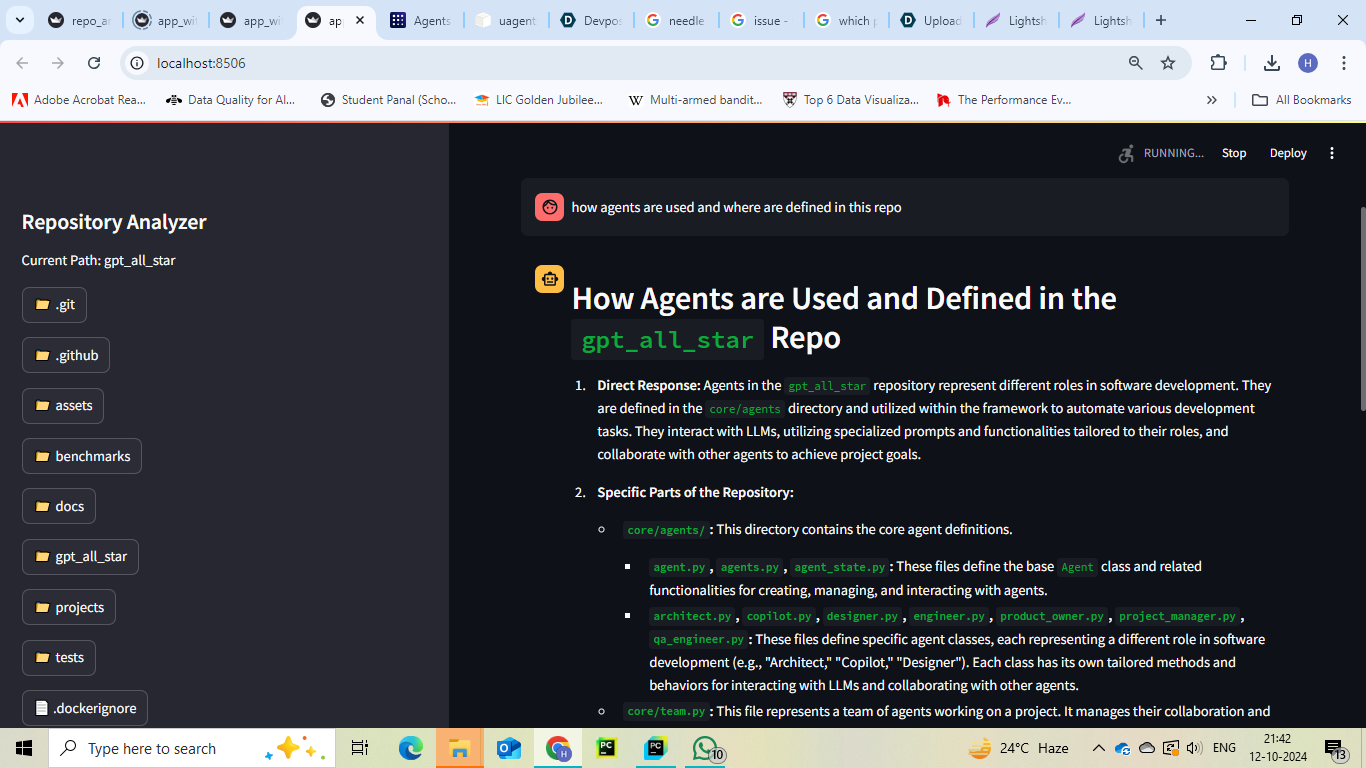Launch Microsoft Edge from taskbar

pyautogui.click(x=411, y=748)
